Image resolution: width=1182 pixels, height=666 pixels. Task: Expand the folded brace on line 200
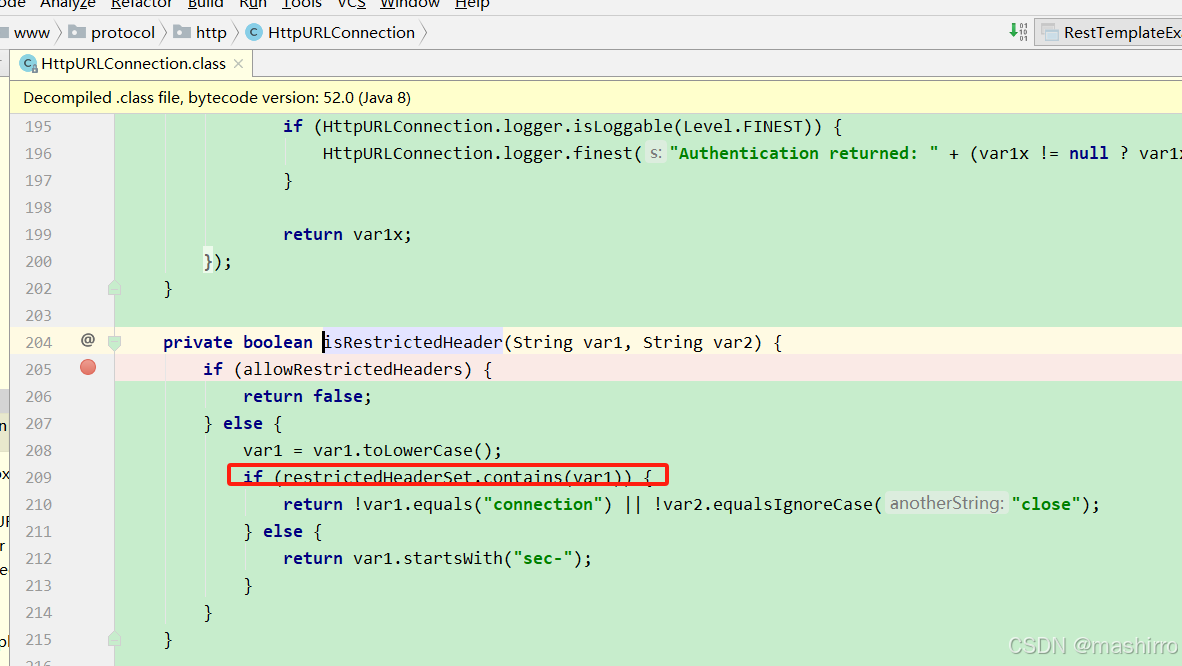click(209, 262)
